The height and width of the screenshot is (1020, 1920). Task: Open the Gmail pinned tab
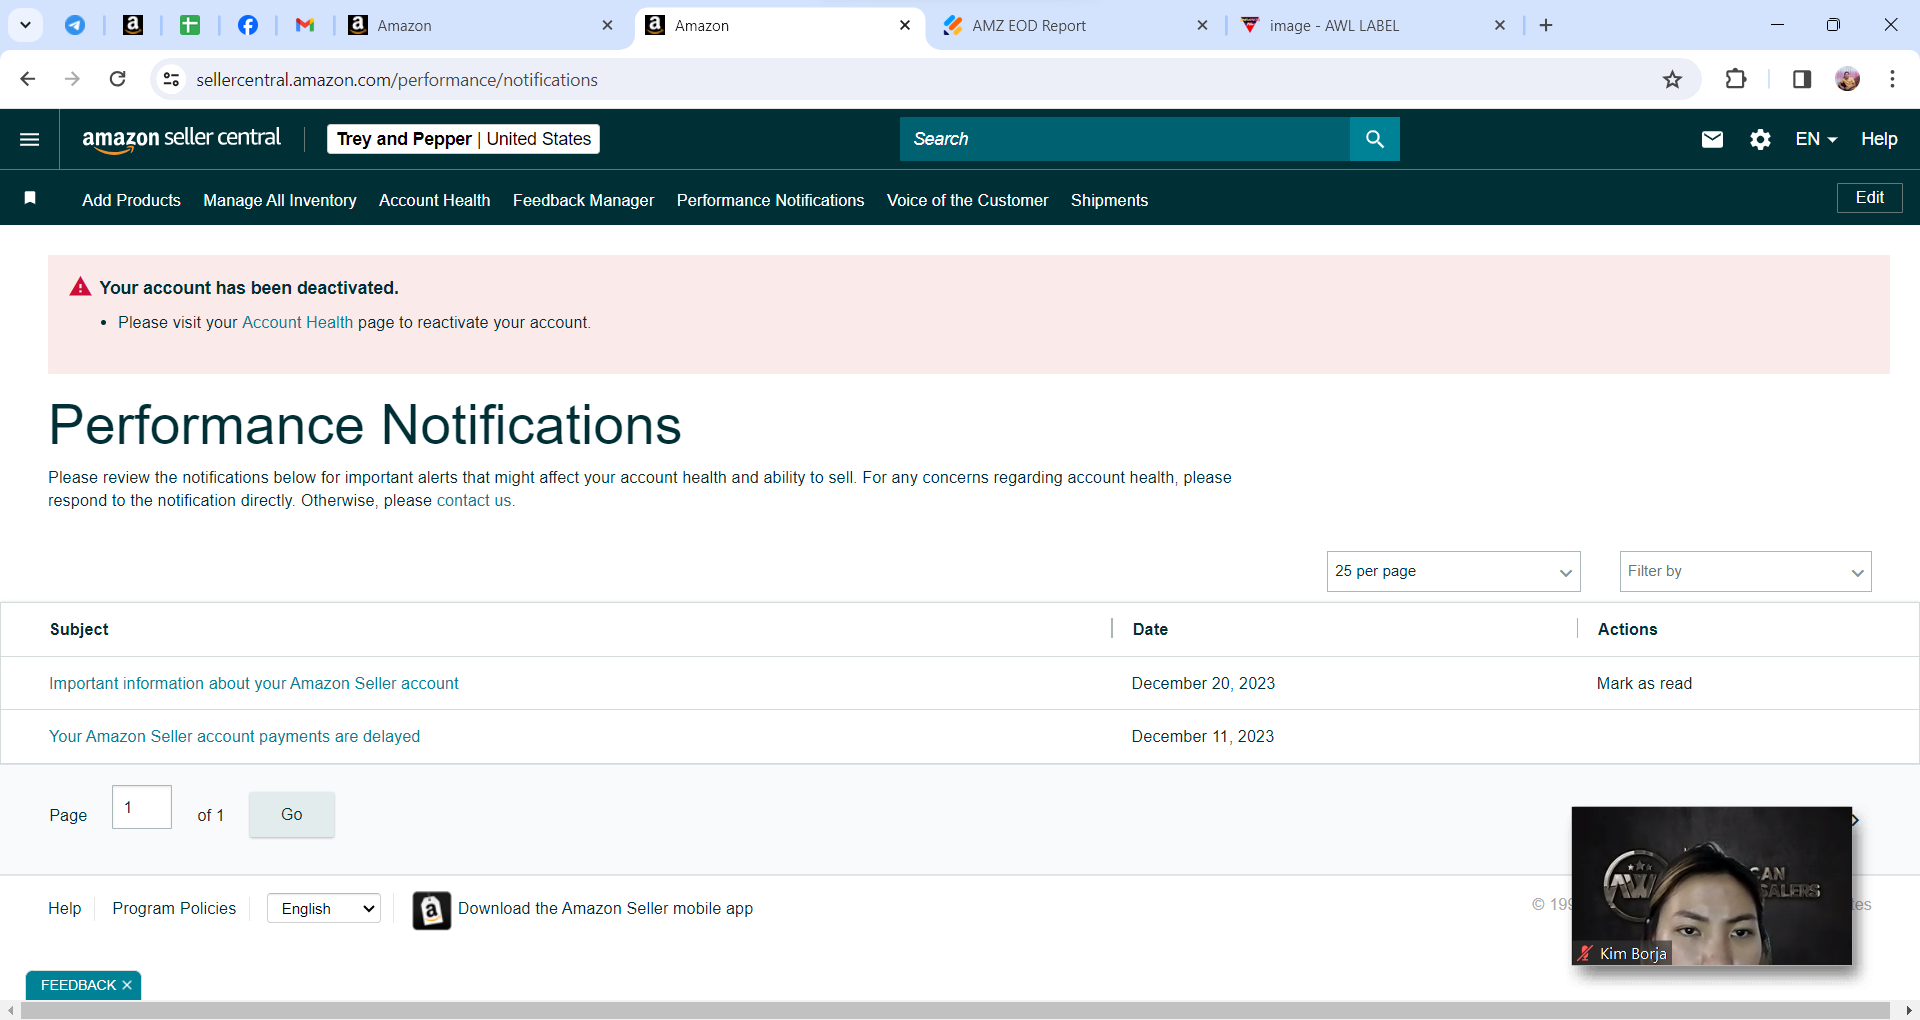[x=305, y=25]
